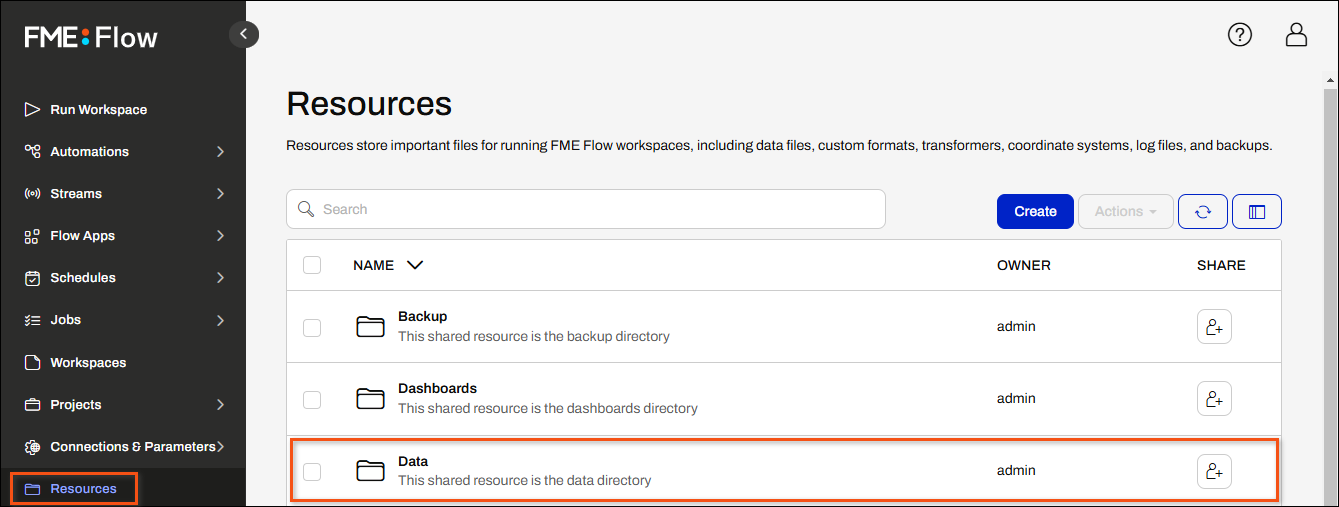This screenshot has height=507, width=1339.
Task: Collapse the sidebar with the arrow button
Action: 244,34
